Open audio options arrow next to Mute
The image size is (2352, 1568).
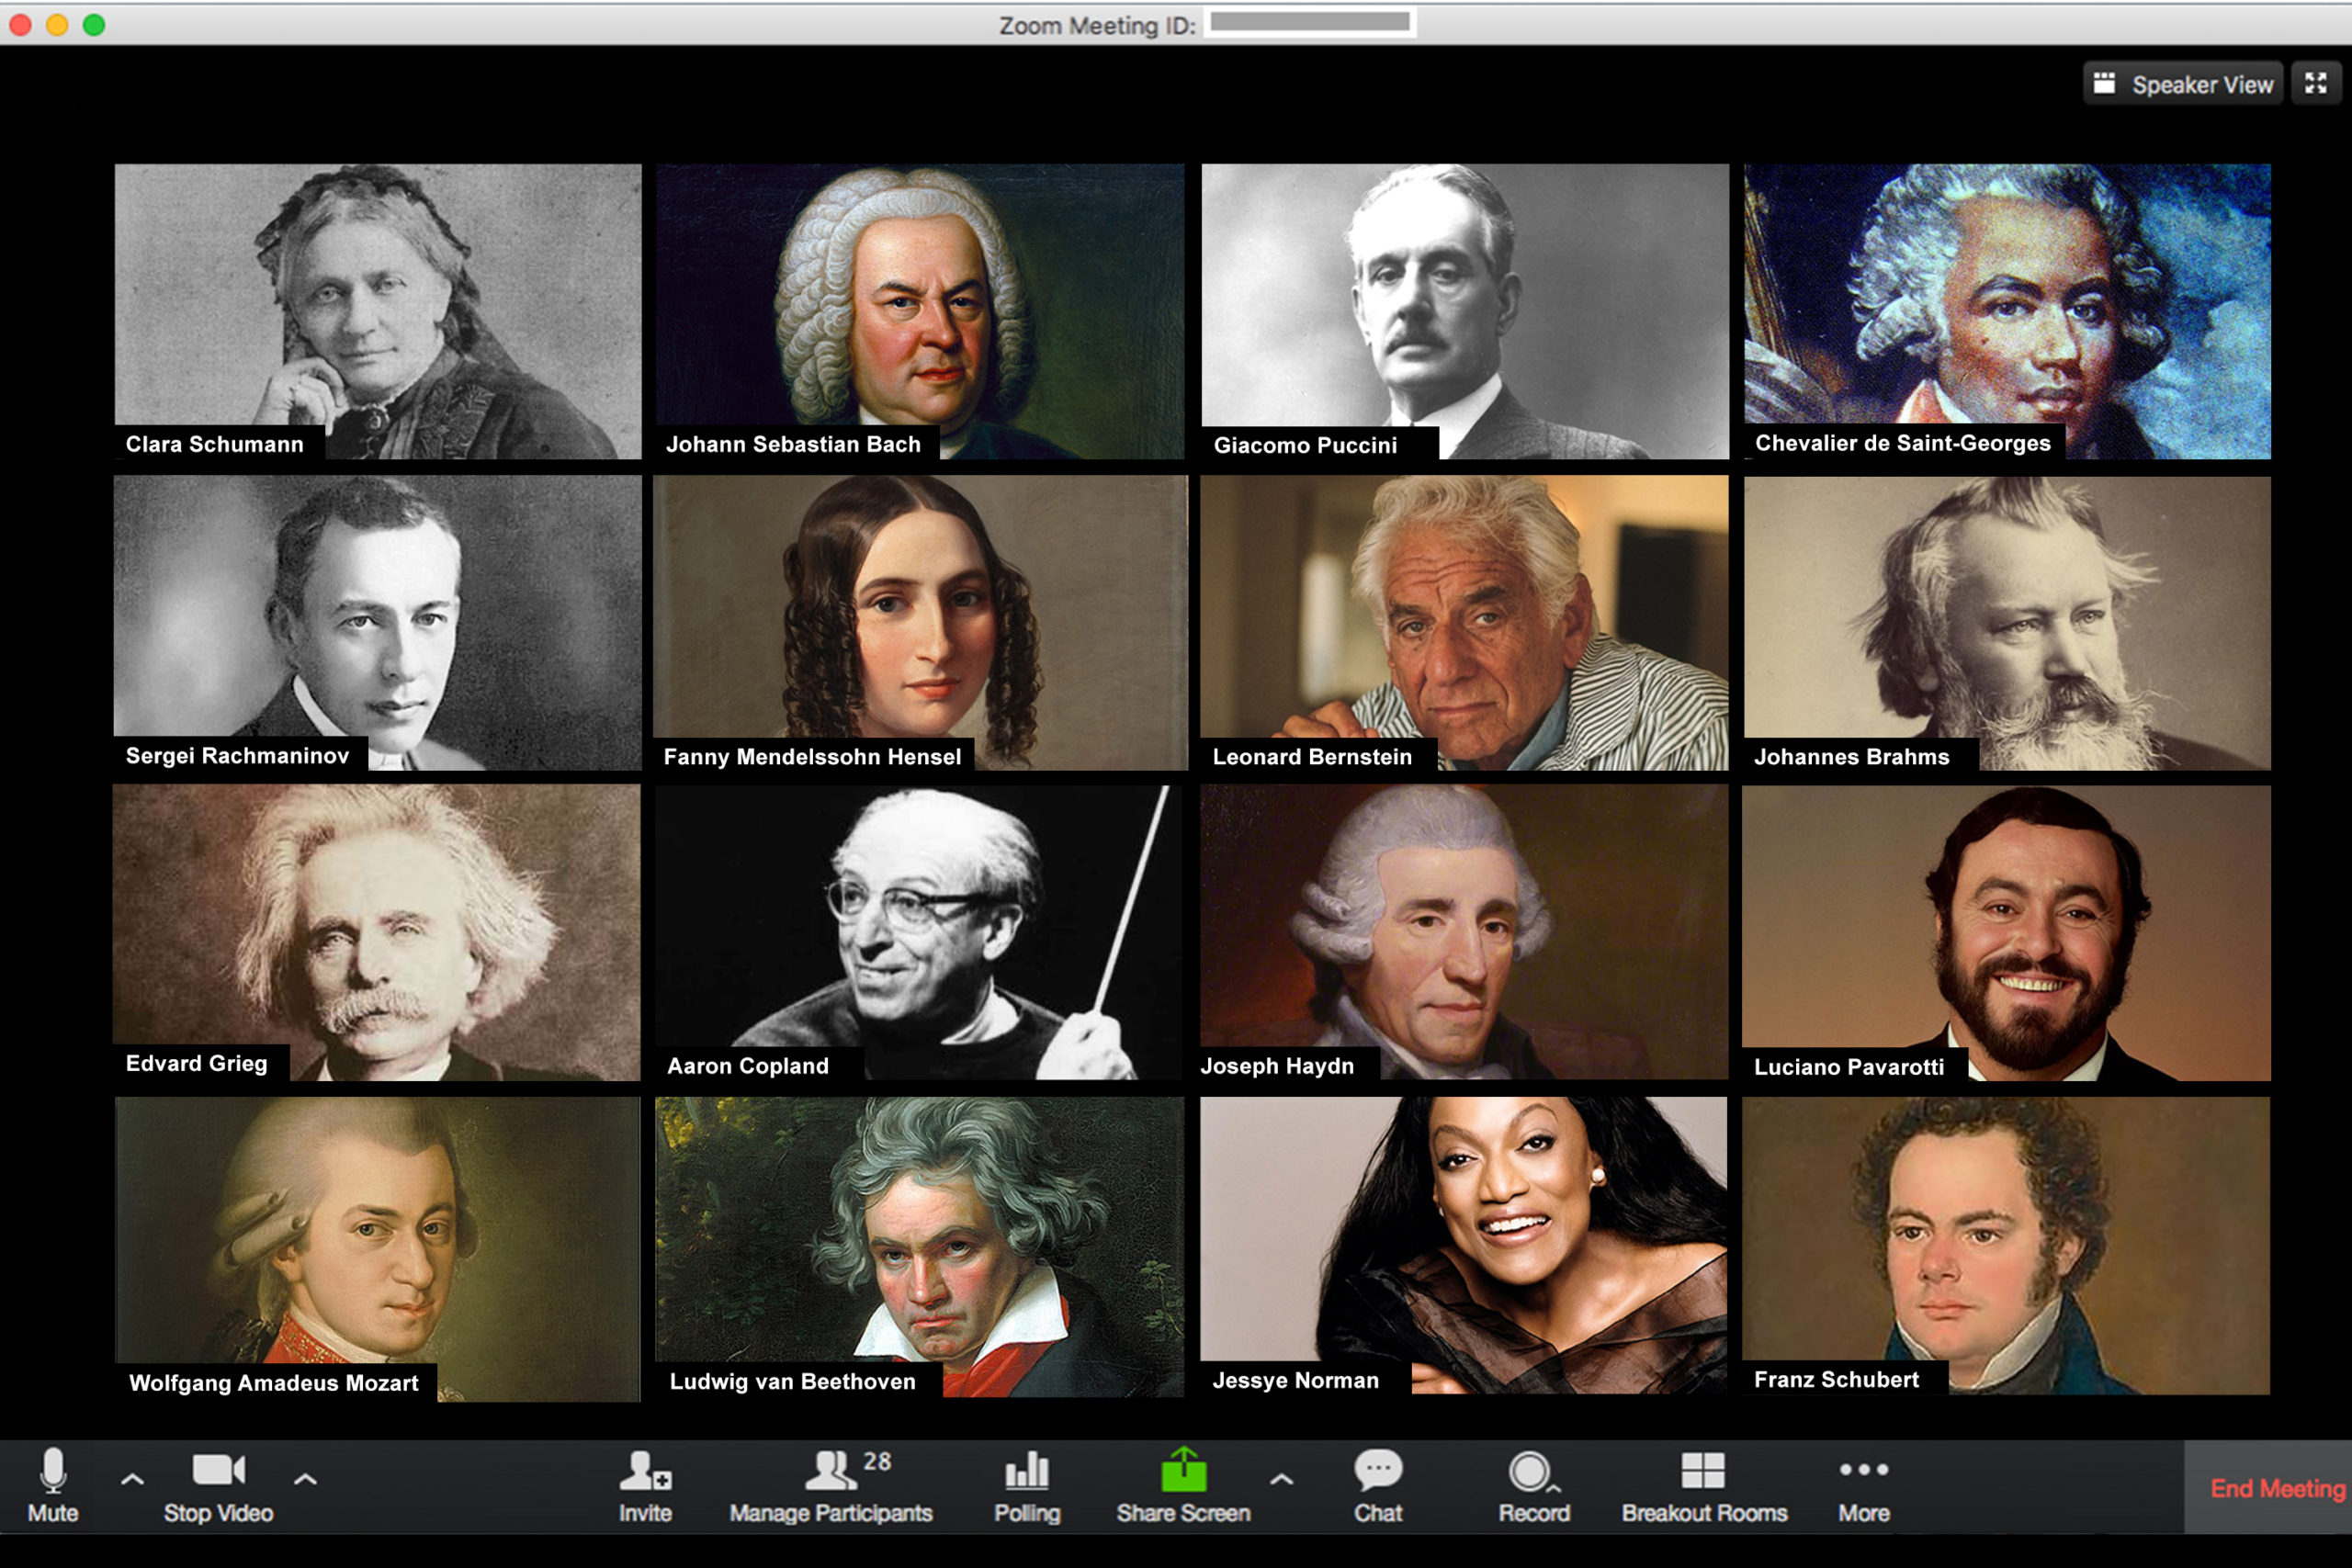coord(132,1478)
